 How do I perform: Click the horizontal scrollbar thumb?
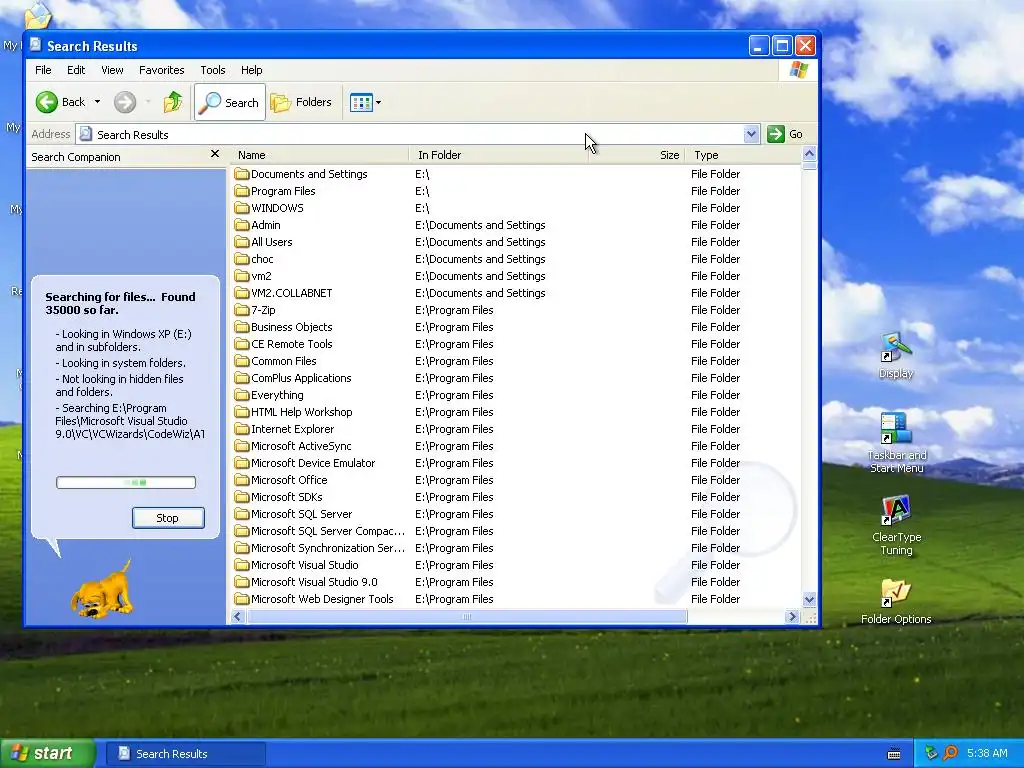(466, 616)
